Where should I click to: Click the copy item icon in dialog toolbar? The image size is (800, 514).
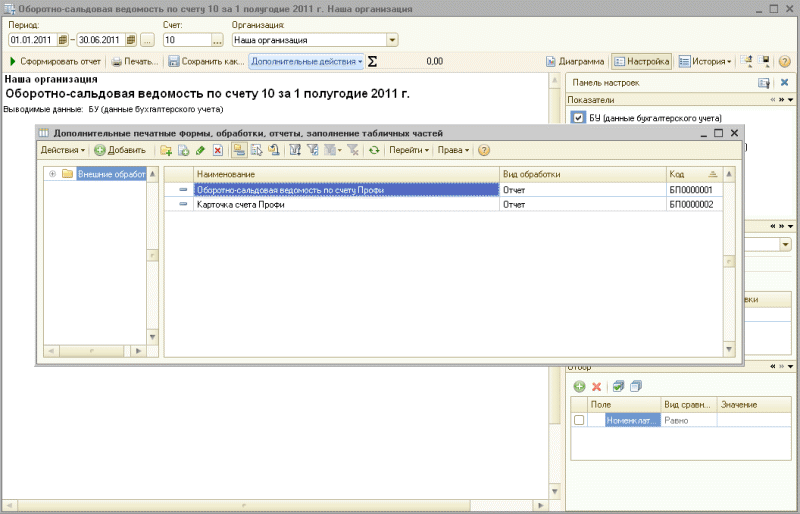[183, 150]
